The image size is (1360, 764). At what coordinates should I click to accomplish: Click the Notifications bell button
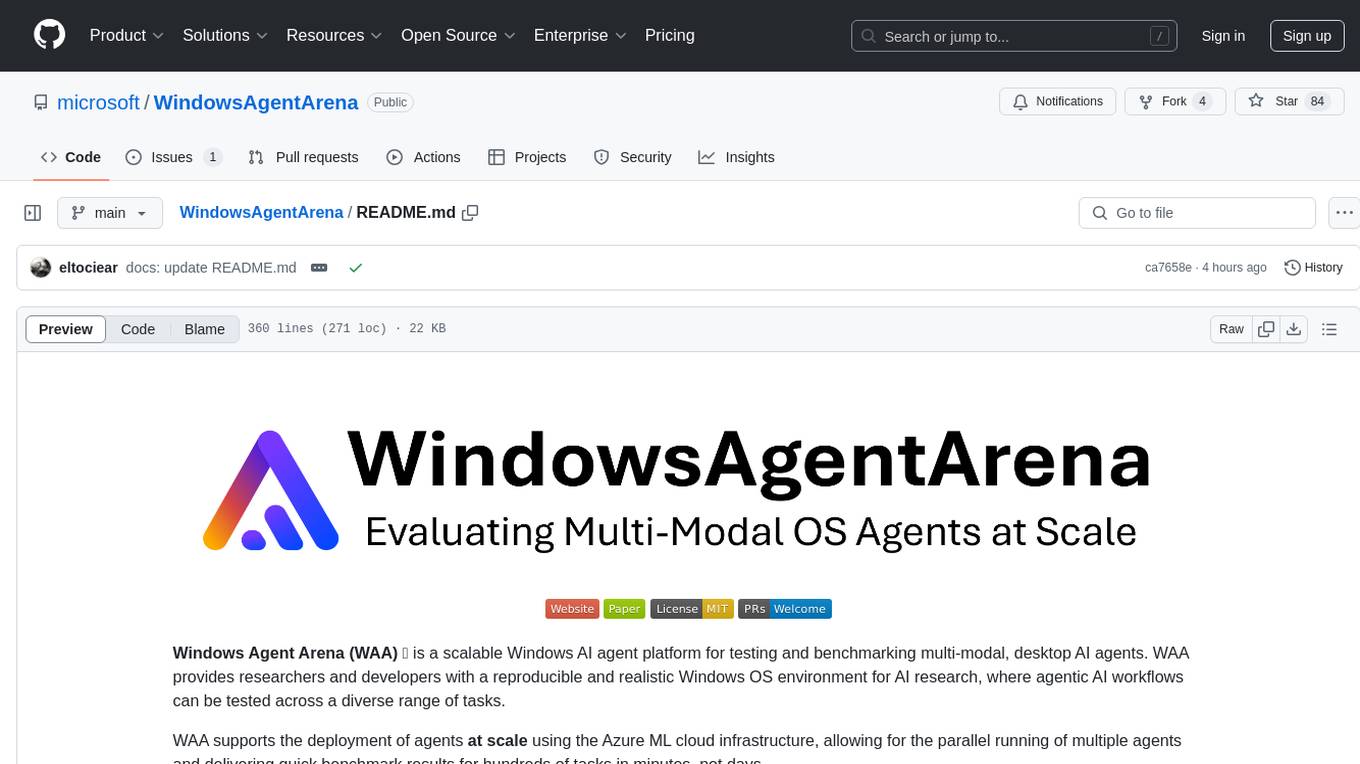[x=1058, y=102]
